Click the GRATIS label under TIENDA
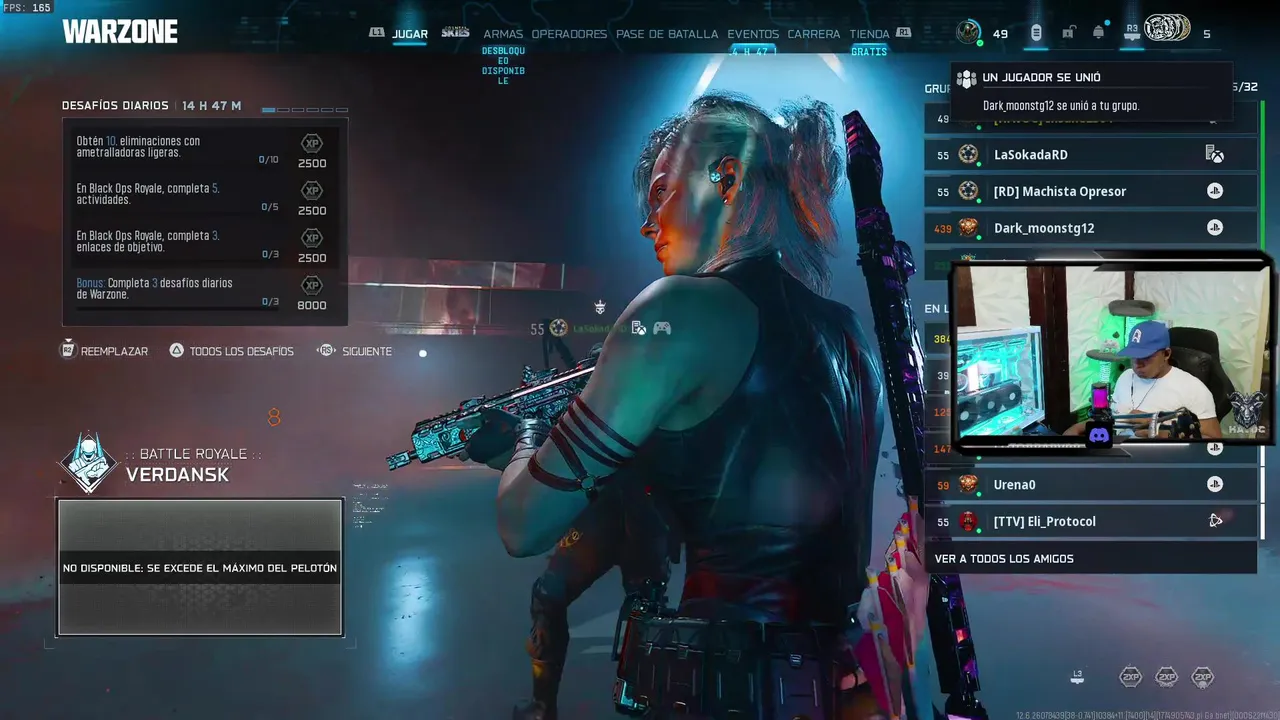 pyautogui.click(x=869, y=50)
